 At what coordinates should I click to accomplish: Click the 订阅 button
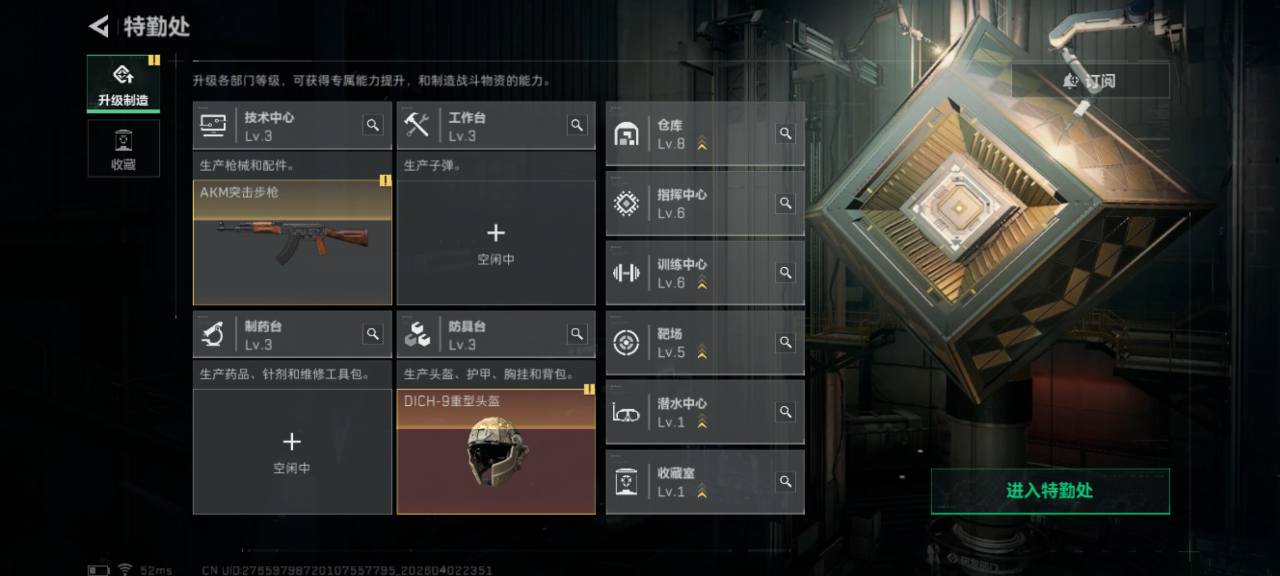1090,81
